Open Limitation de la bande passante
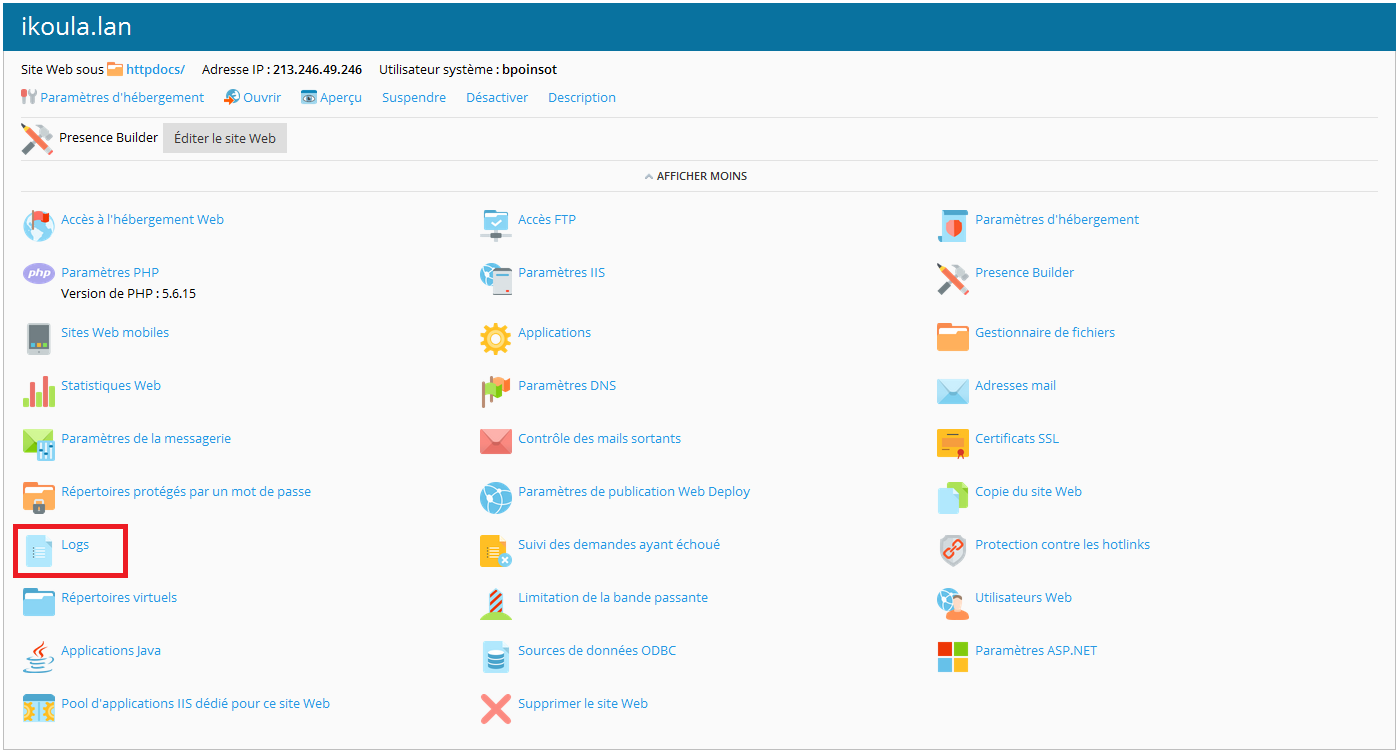Screen dimensions: 1399x754 (x=612, y=597)
